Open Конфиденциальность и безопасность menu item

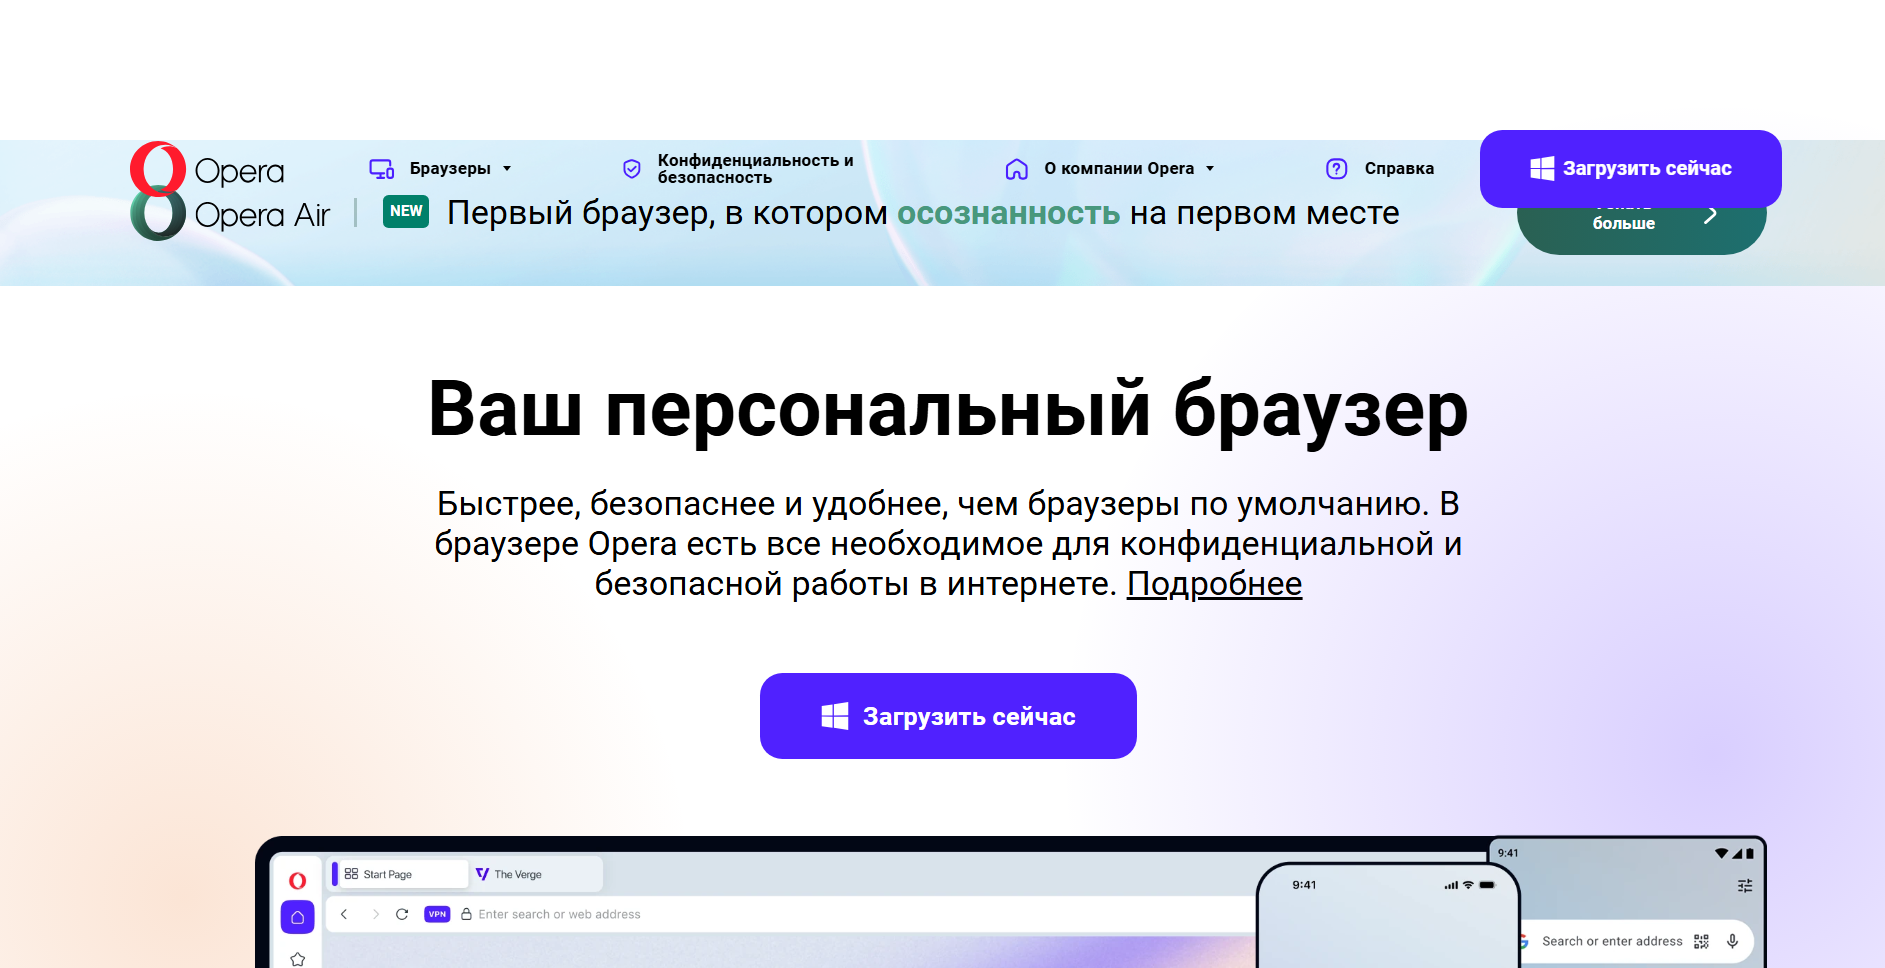[738, 169]
